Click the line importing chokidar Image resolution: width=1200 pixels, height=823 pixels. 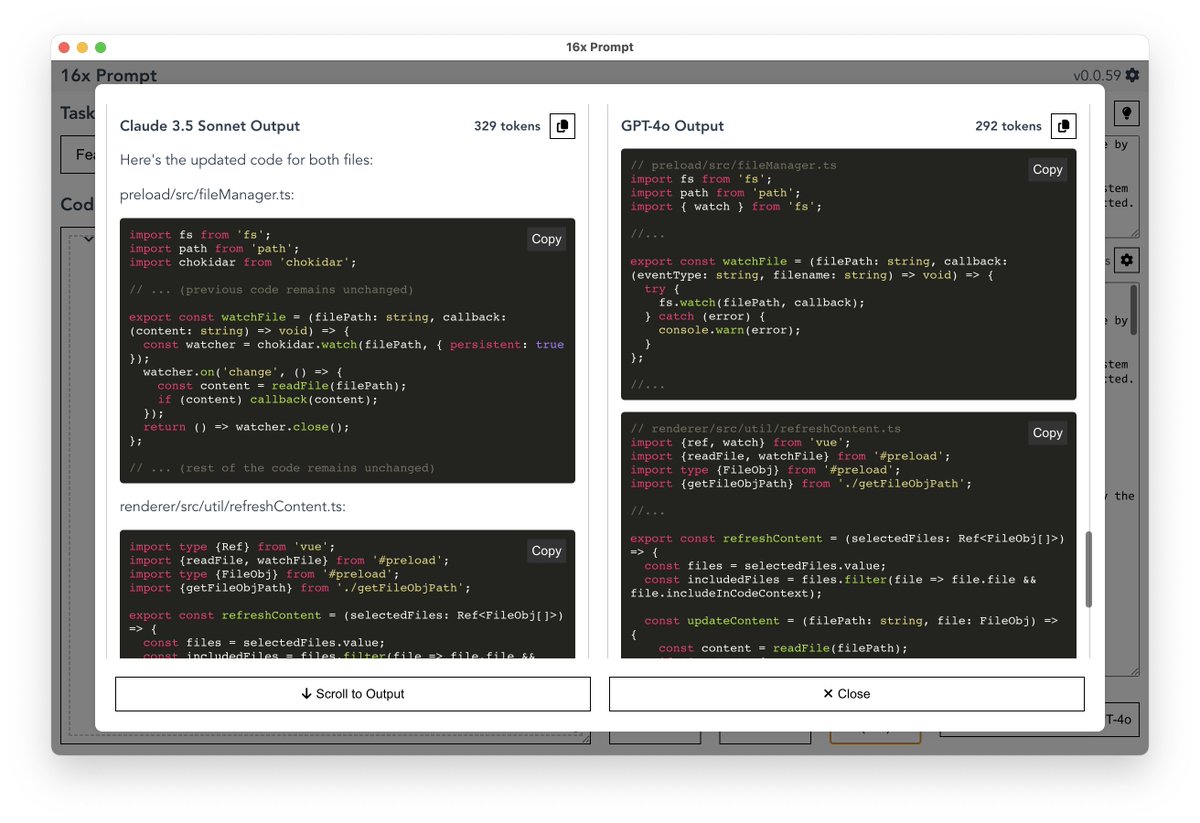243,262
